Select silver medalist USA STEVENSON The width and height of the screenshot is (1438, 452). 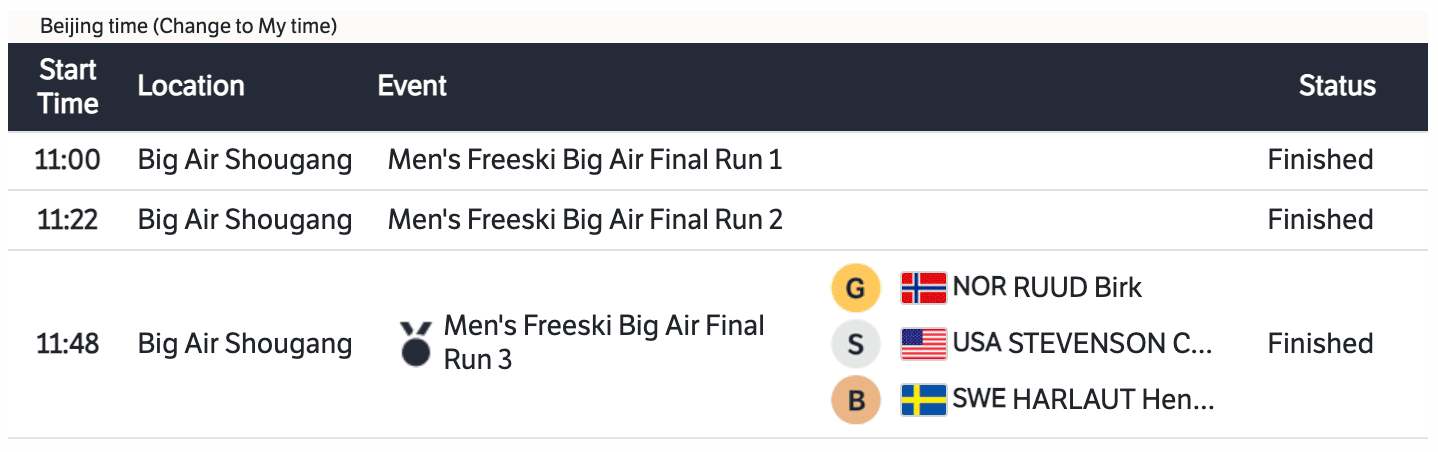point(1082,344)
